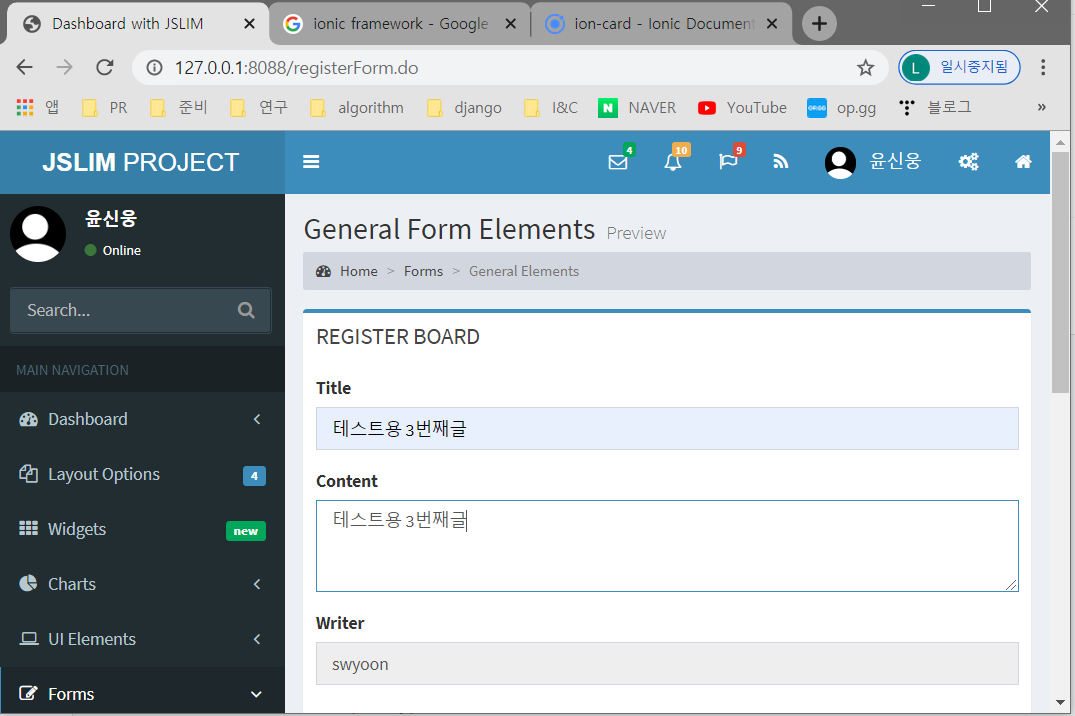Open the messages envelope icon
1075x716 pixels.
point(618,162)
